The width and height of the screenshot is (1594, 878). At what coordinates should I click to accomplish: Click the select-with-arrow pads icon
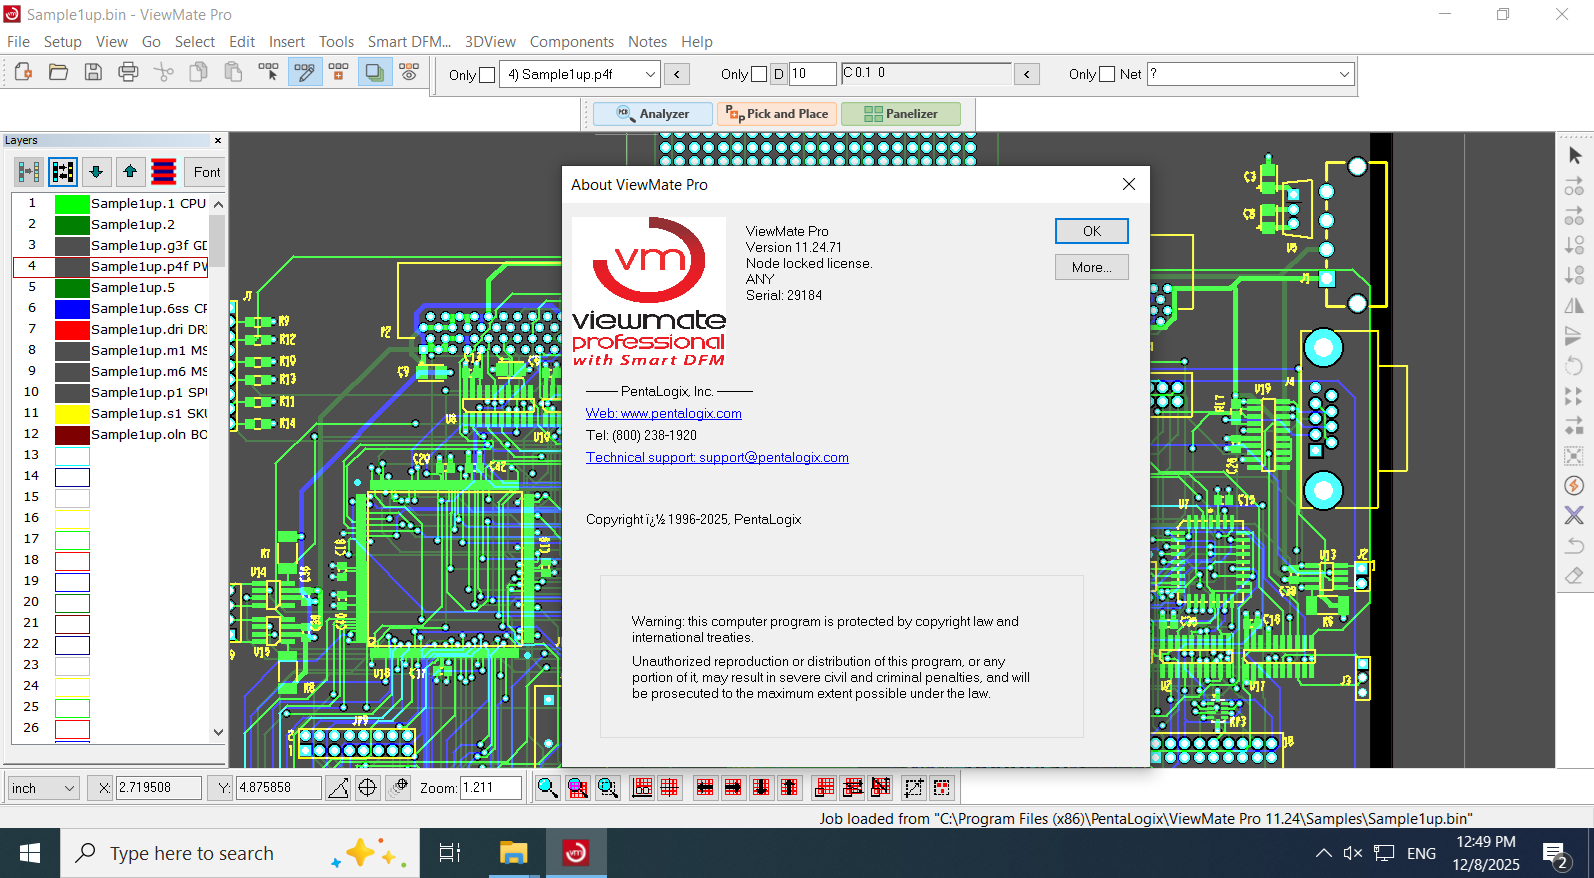click(269, 72)
